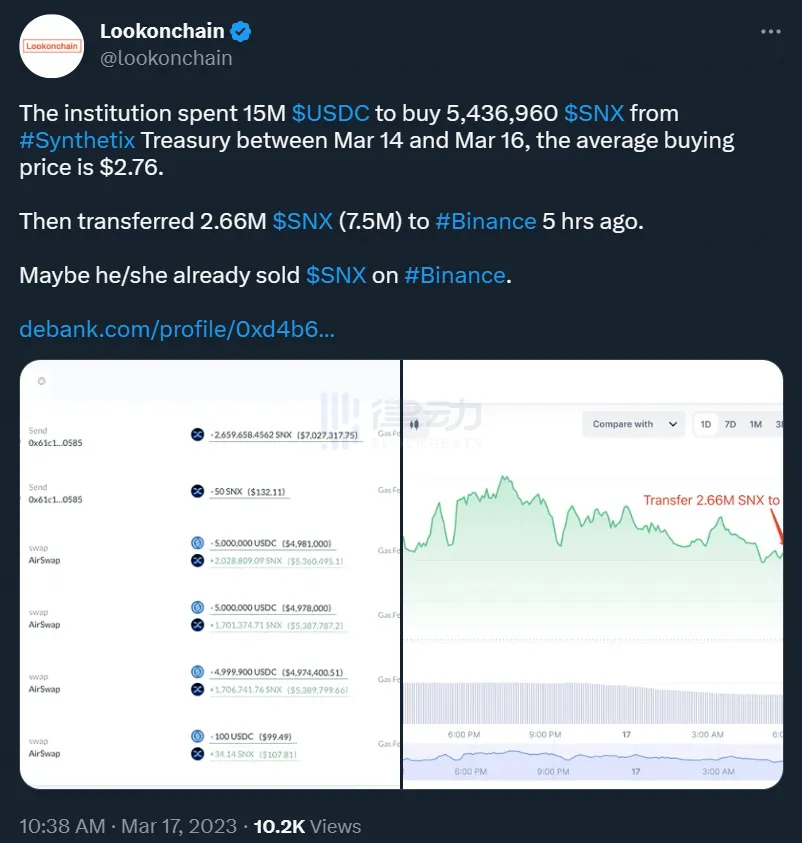Click the SNX icon in the -50 SNX row
This screenshot has width=802, height=843.
(x=197, y=491)
